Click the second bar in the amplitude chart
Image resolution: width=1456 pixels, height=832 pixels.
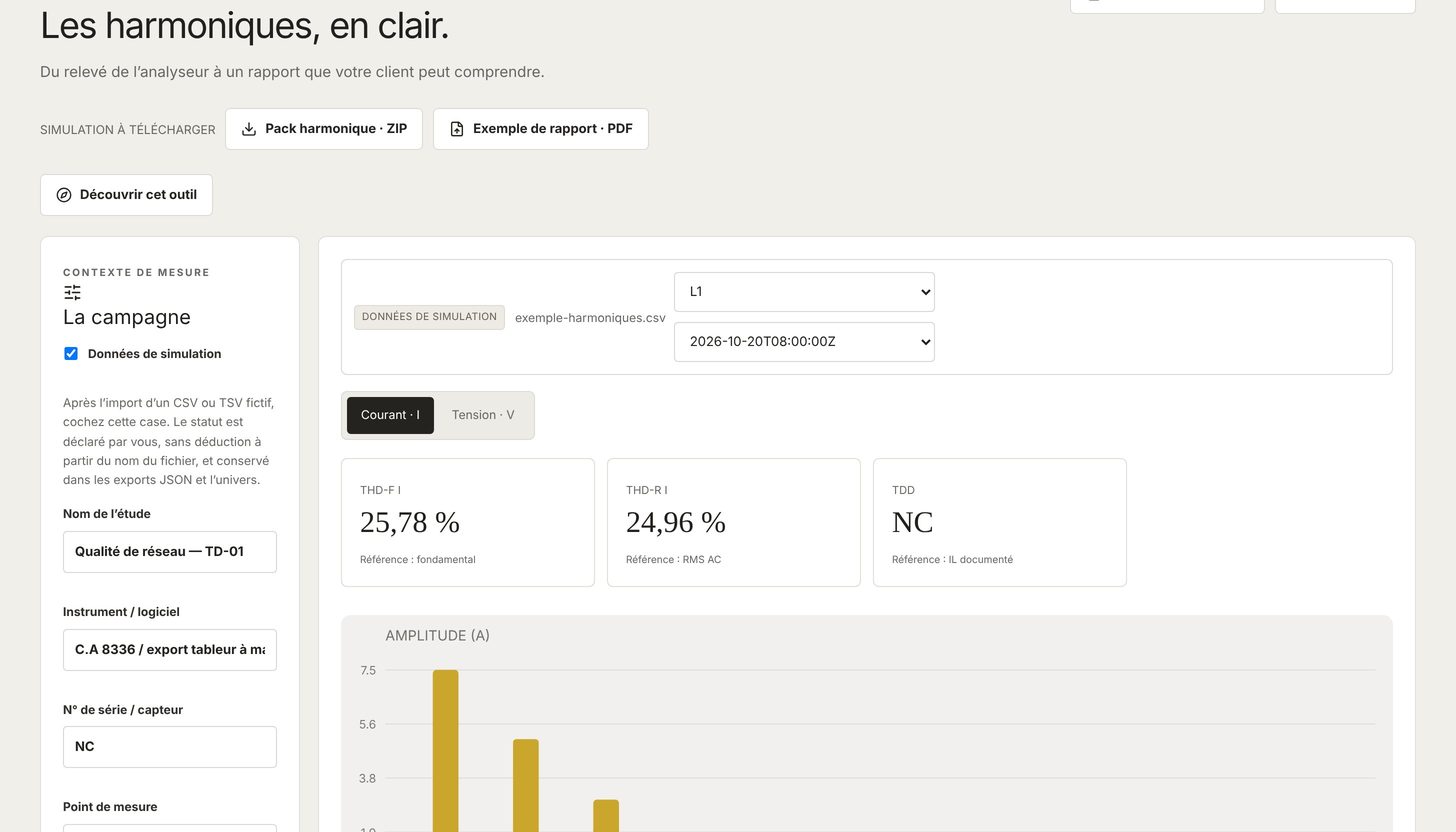coord(526,786)
